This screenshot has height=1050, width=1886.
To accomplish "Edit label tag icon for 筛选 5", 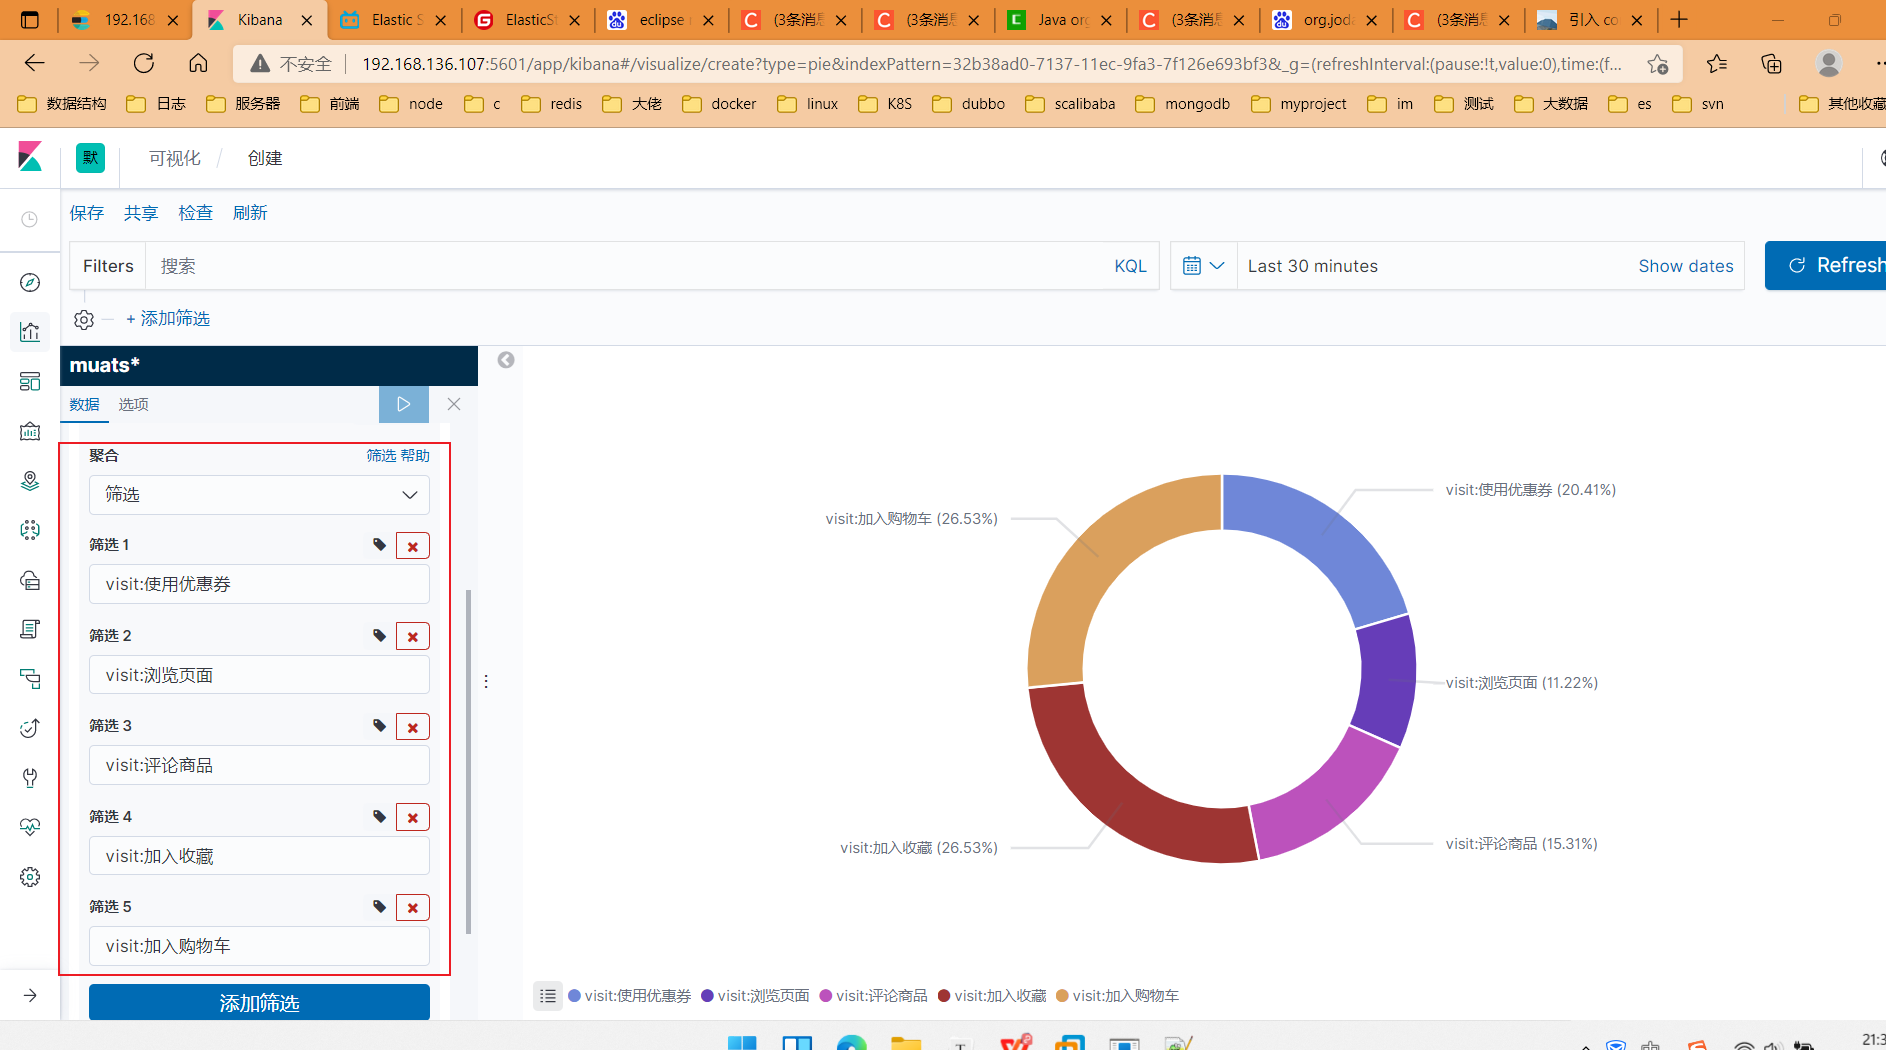I will click(379, 907).
